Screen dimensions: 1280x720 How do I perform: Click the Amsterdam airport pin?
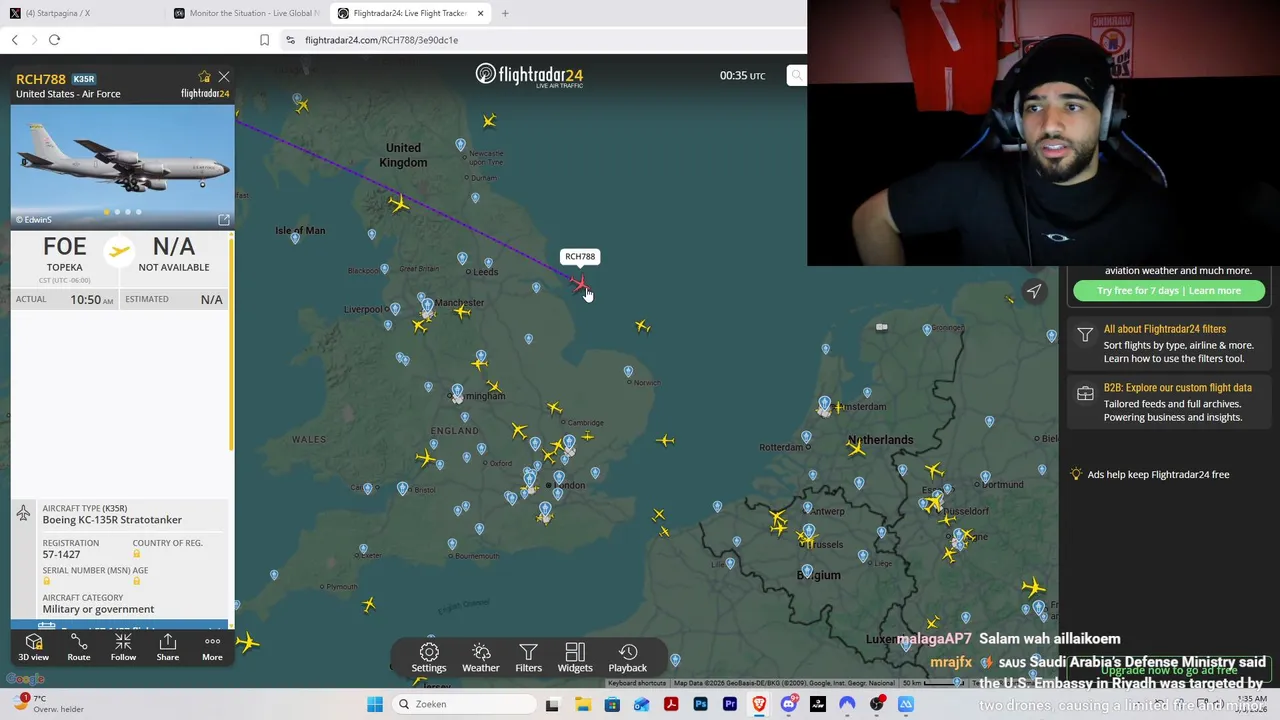(824, 404)
